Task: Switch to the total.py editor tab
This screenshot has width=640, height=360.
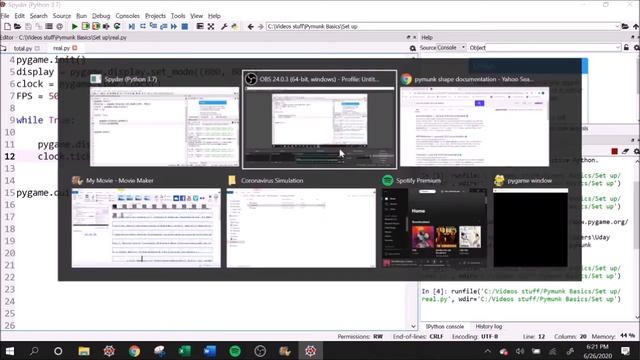Action: click(x=23, y=48)
